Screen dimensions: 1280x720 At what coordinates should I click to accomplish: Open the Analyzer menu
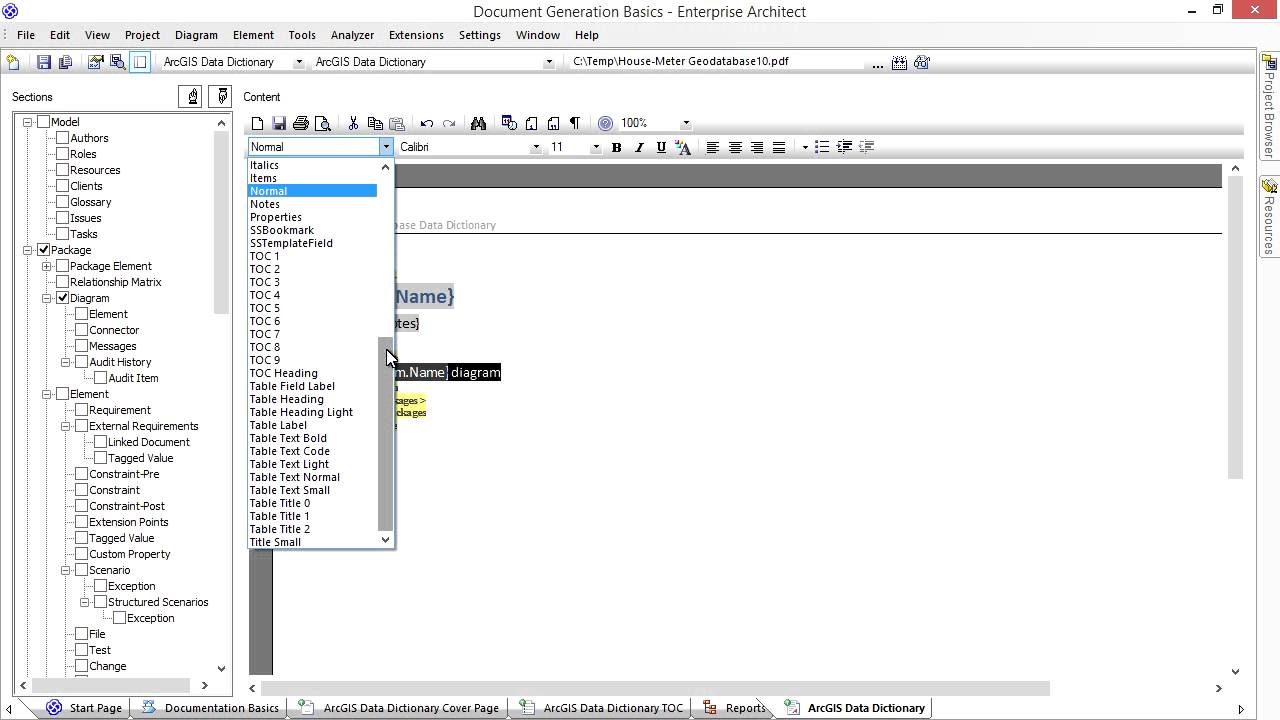click(x=352, y=35)
